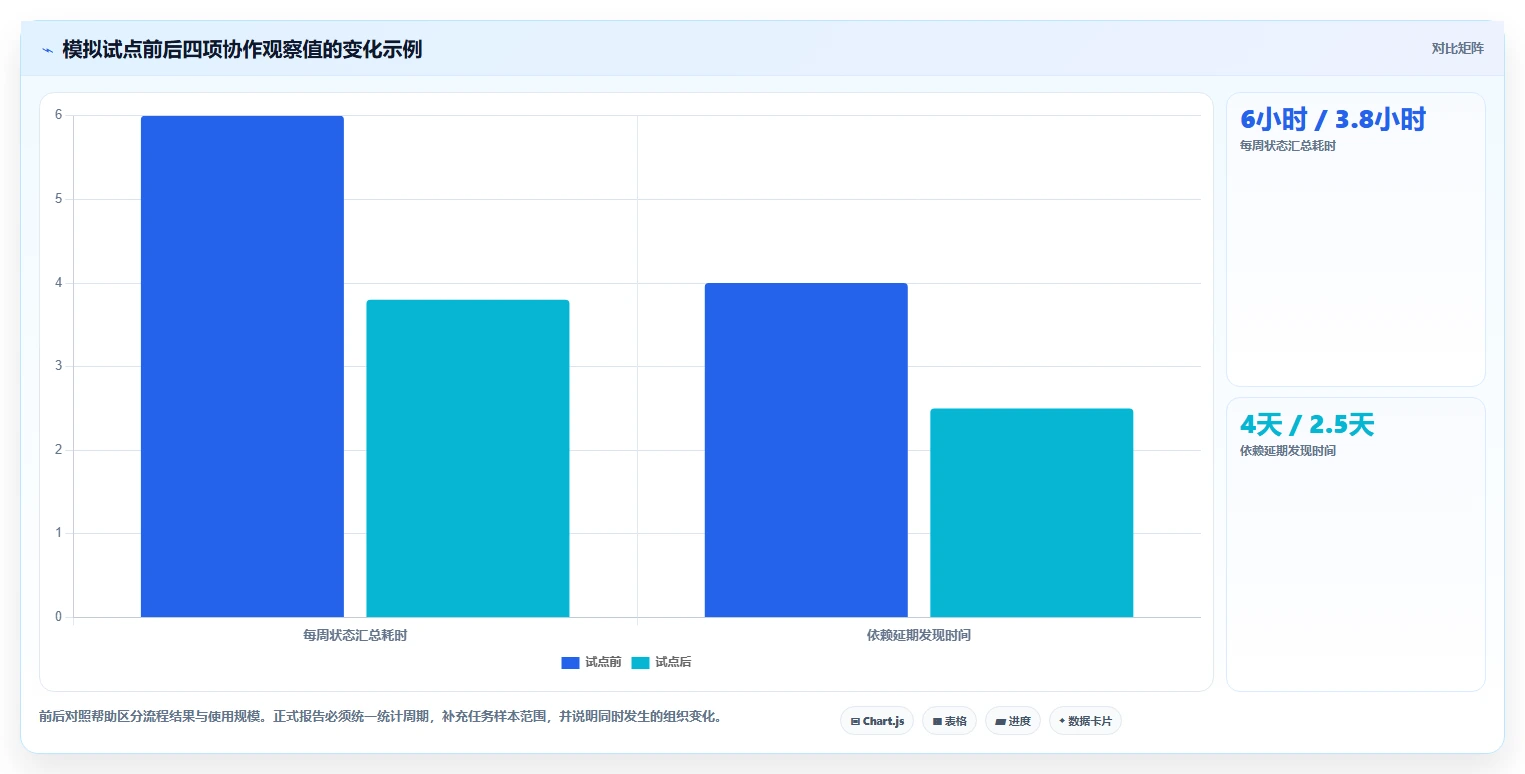Screen dimensions: 1525x774
Task: Toggle the 试点前 legend item
Action: [x=592, y=662]
